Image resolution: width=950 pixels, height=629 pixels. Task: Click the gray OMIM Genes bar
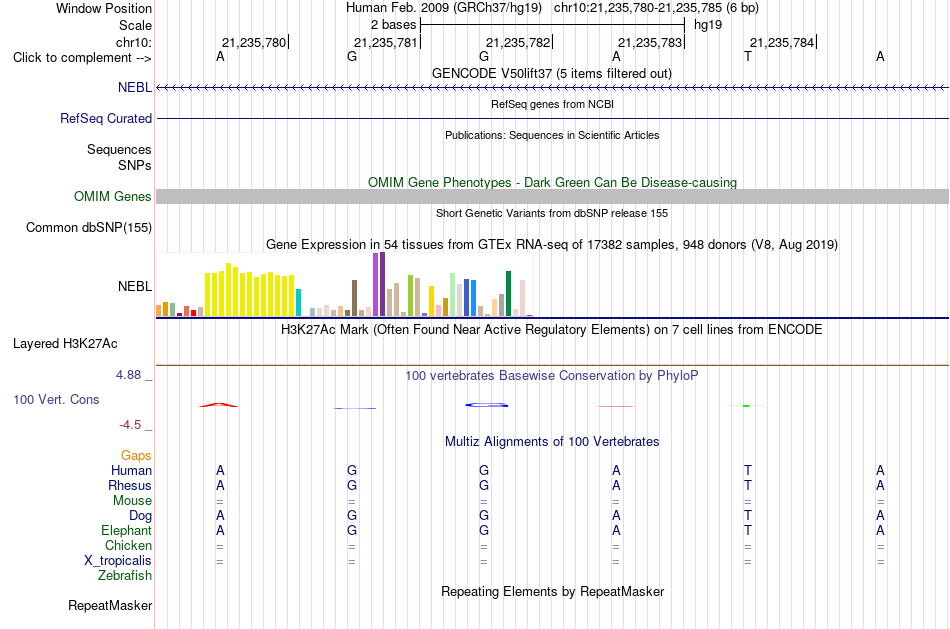click(552, 196)
